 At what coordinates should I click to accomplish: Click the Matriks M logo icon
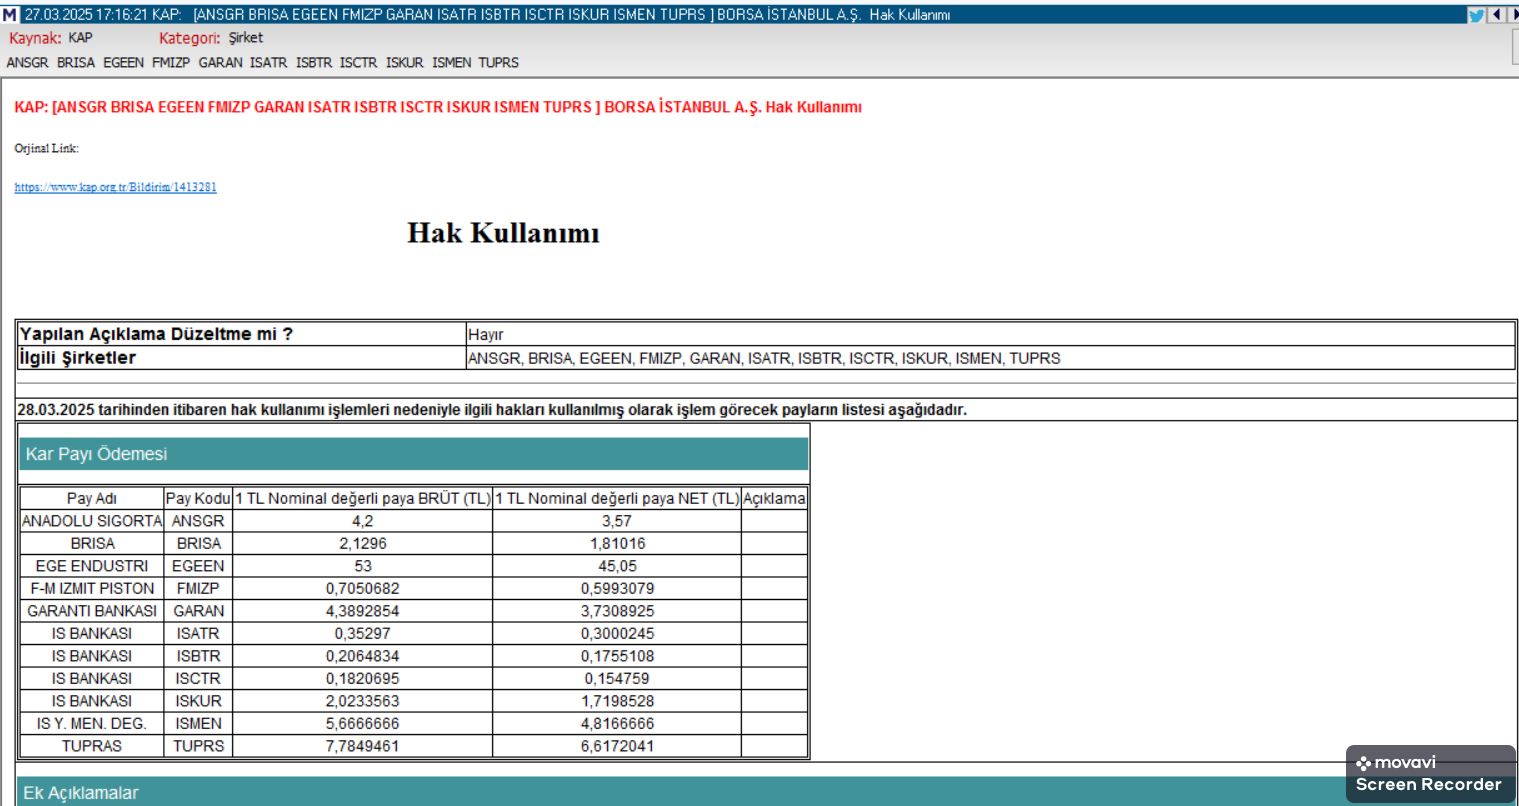(10, 14)
